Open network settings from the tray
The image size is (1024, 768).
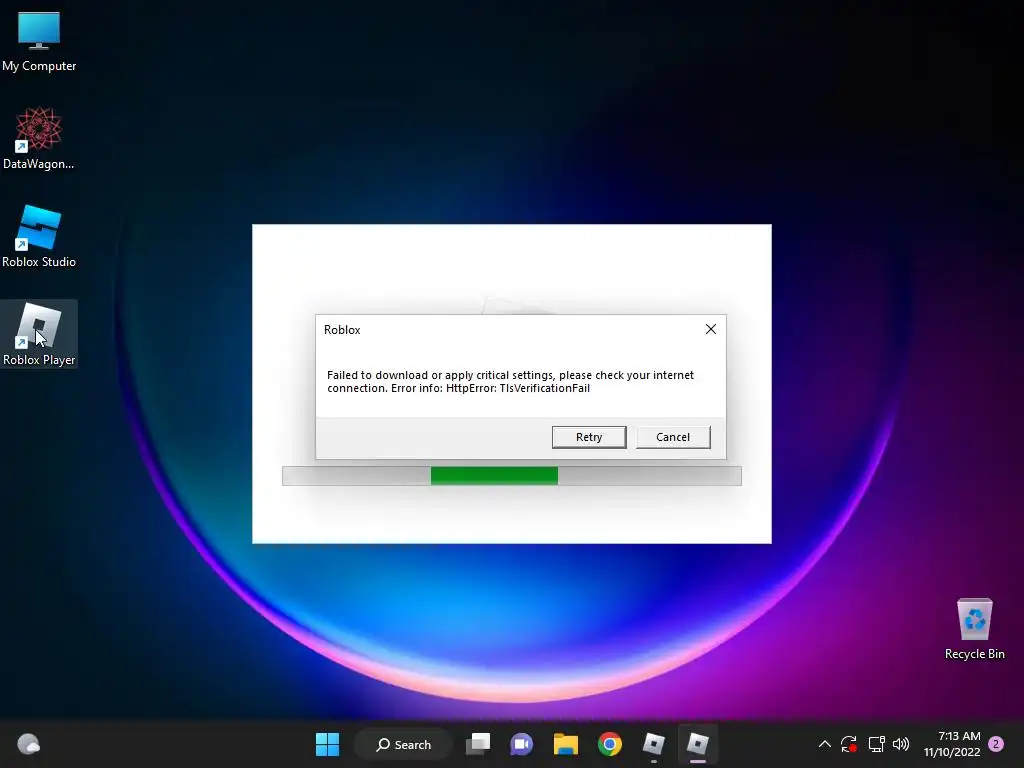click(876, 744)
